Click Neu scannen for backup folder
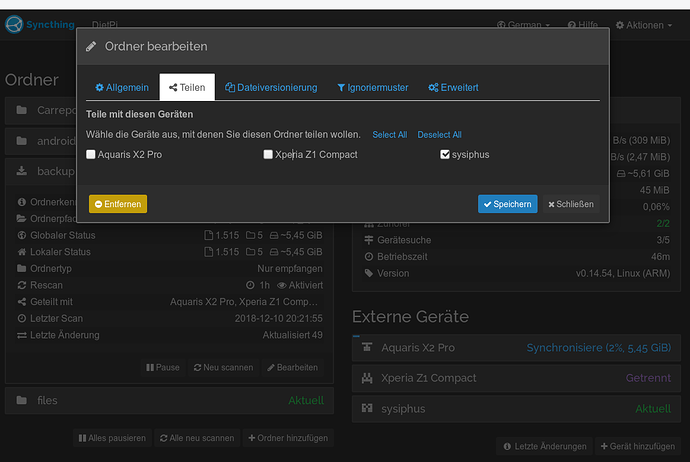Image resolution: width=690 pixels, height=462 pixels. coord(224,367)
